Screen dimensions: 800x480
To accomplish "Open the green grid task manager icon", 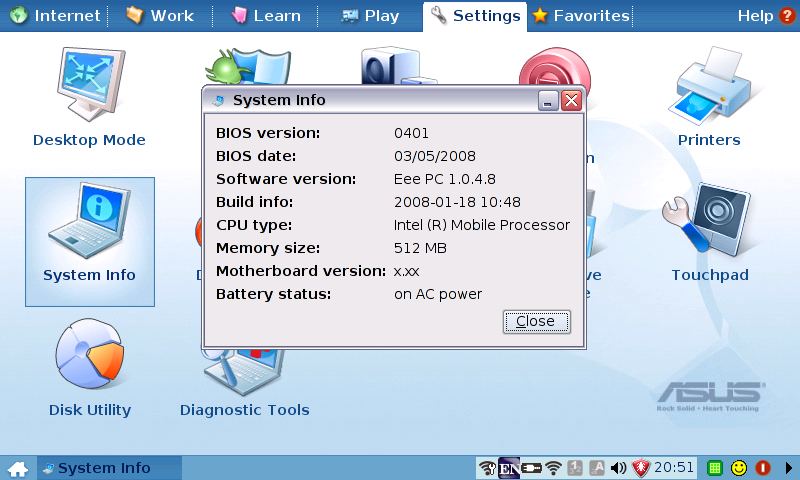I will [715, 468].
